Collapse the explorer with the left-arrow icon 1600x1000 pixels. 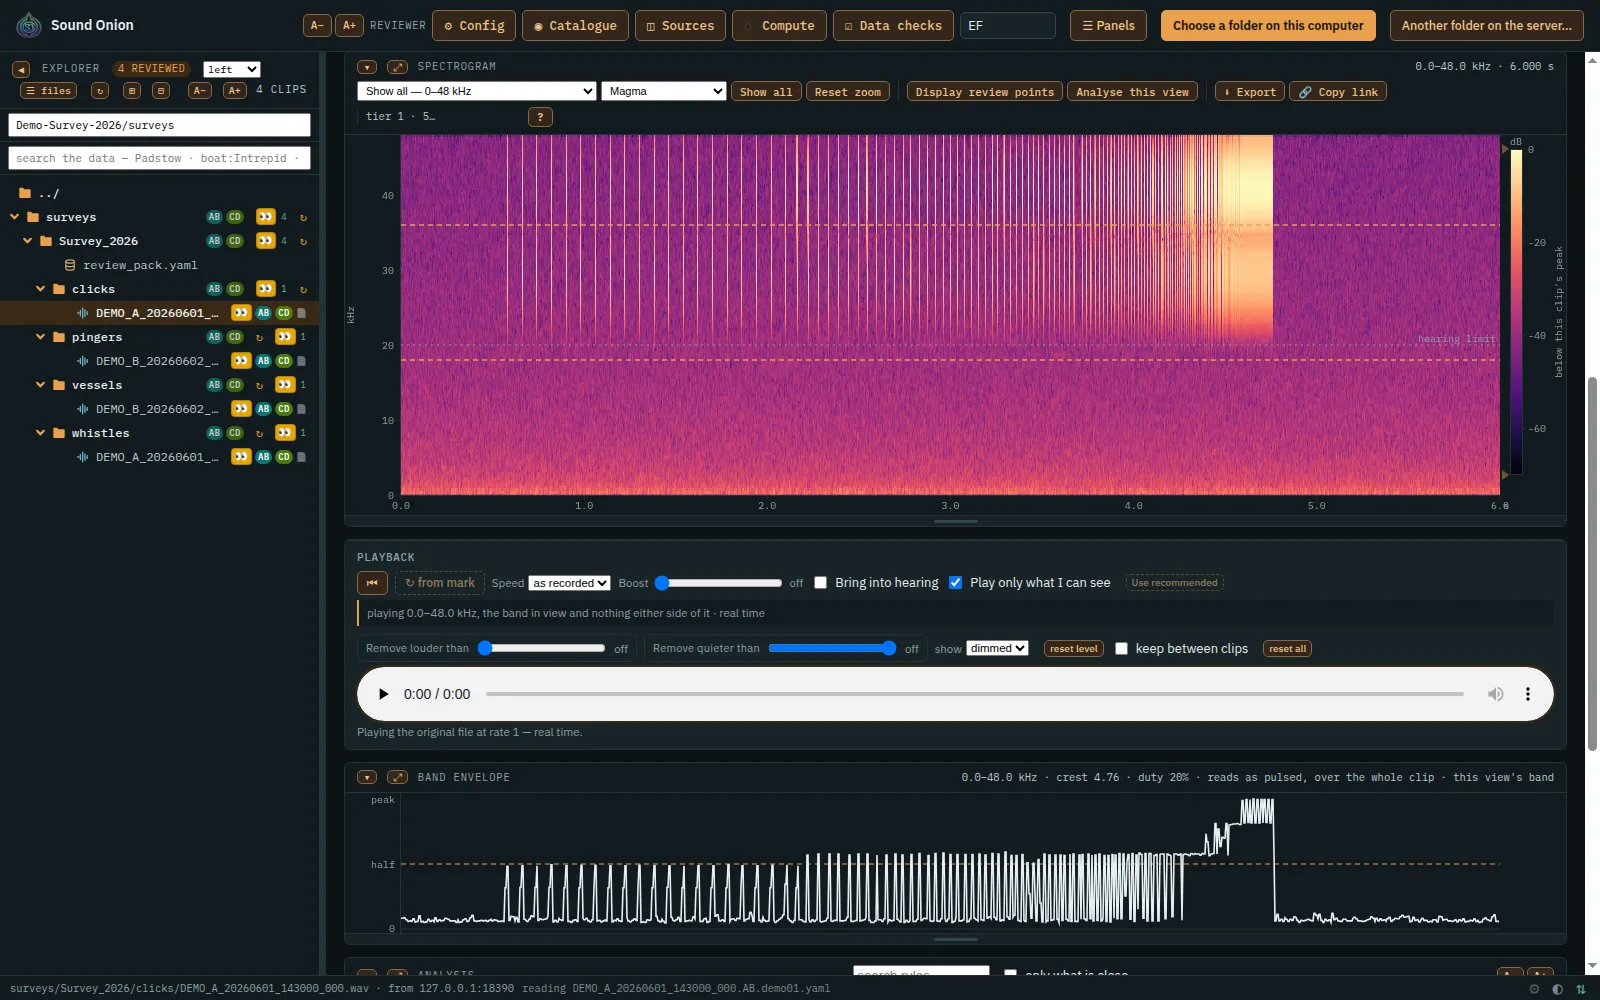tap(21, 69)
